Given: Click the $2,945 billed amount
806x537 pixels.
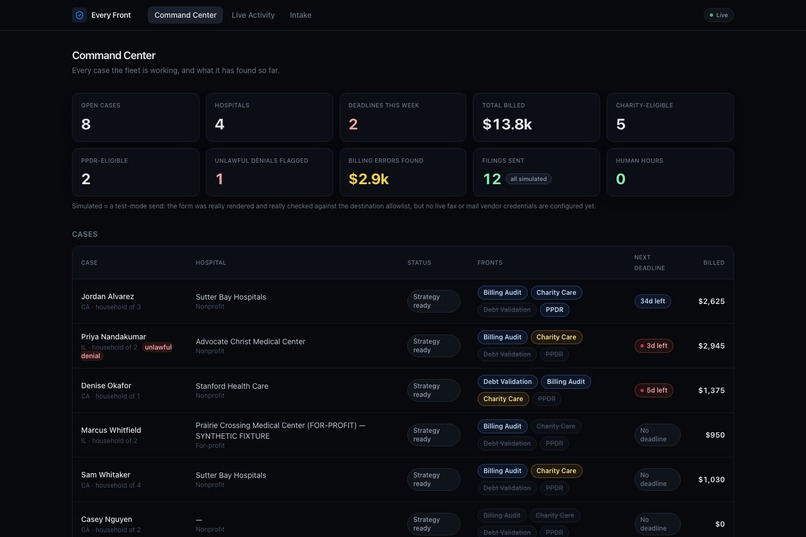Looking at the screenshot, I should [x=711, y=346].
